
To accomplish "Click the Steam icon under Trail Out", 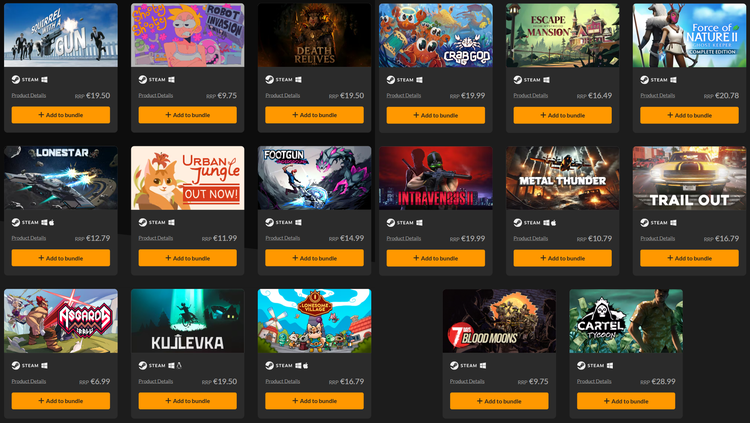I will click(x=644, y=223).
